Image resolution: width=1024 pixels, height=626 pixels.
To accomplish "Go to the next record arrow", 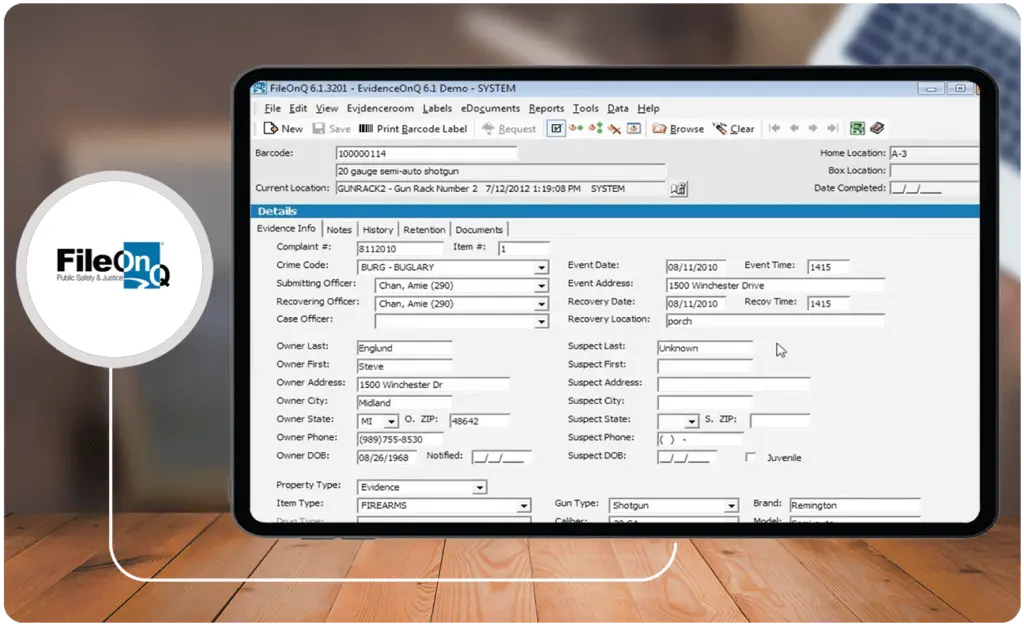I will [813, 129].
